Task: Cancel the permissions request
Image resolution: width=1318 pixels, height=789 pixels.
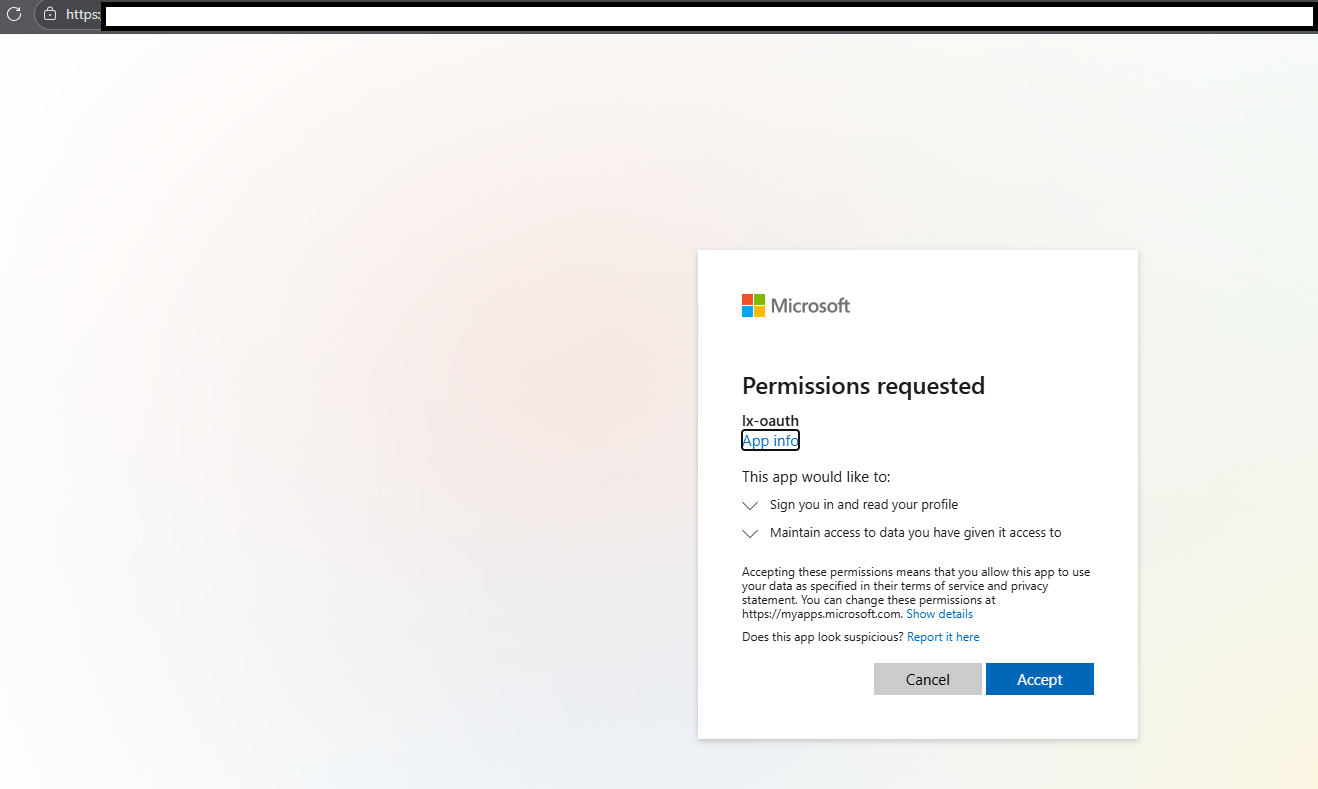Action: [x=928, y=679]
